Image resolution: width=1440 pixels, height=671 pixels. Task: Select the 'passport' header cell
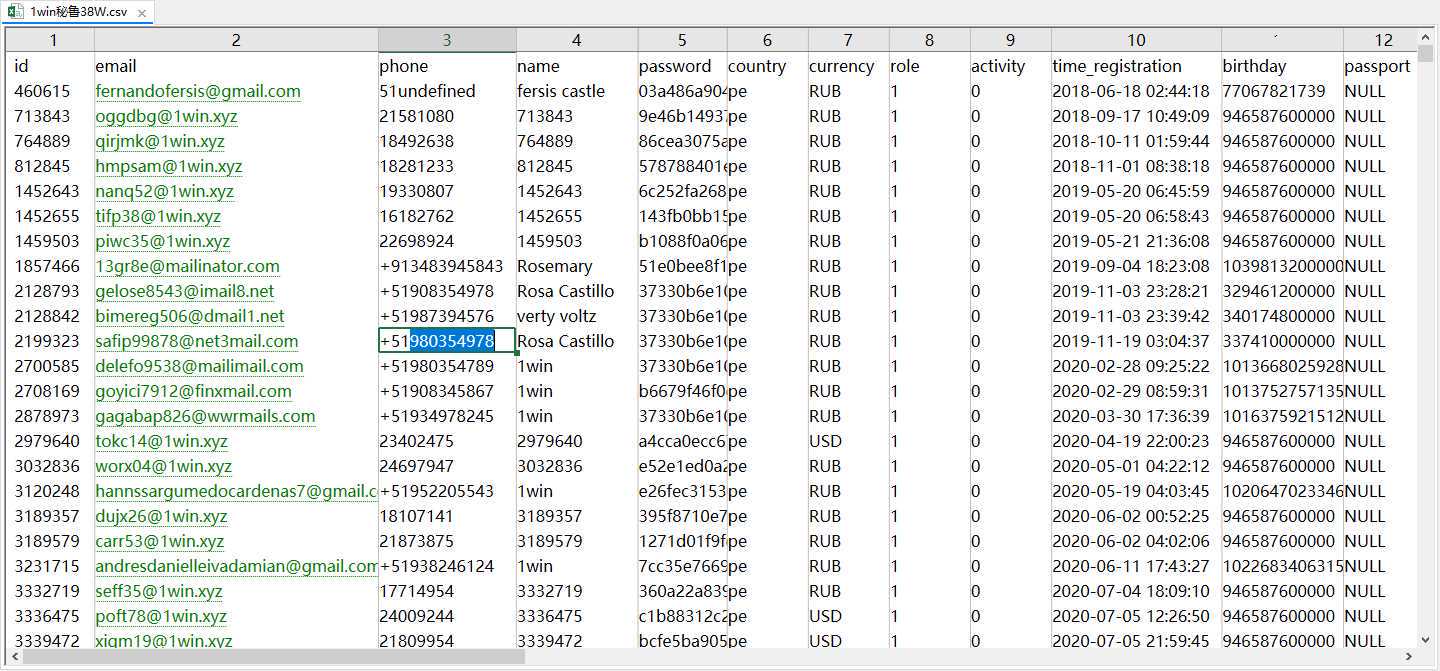(1380, 66)
